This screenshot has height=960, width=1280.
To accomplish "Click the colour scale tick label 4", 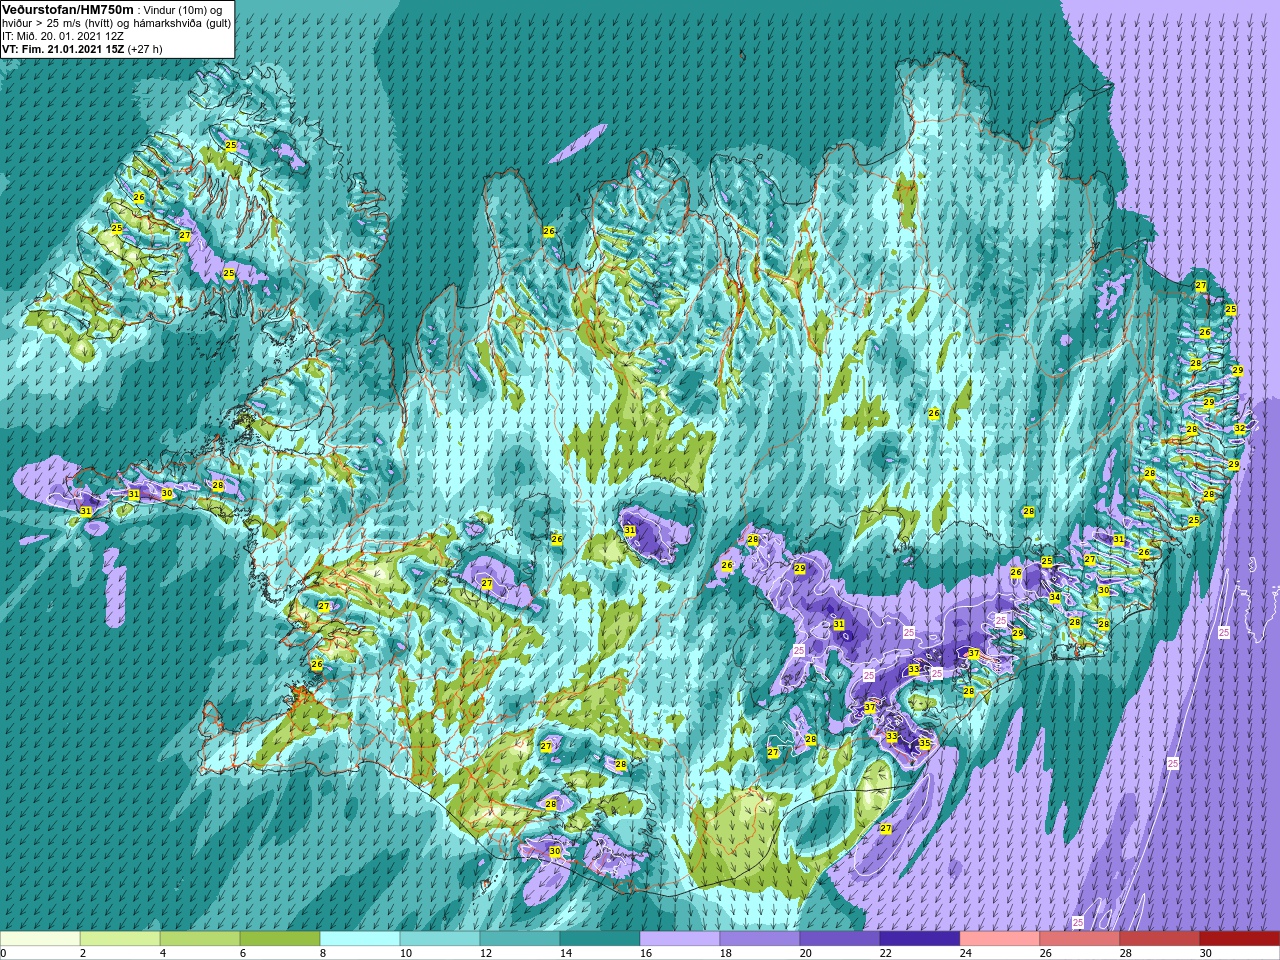I will [164, 953].
